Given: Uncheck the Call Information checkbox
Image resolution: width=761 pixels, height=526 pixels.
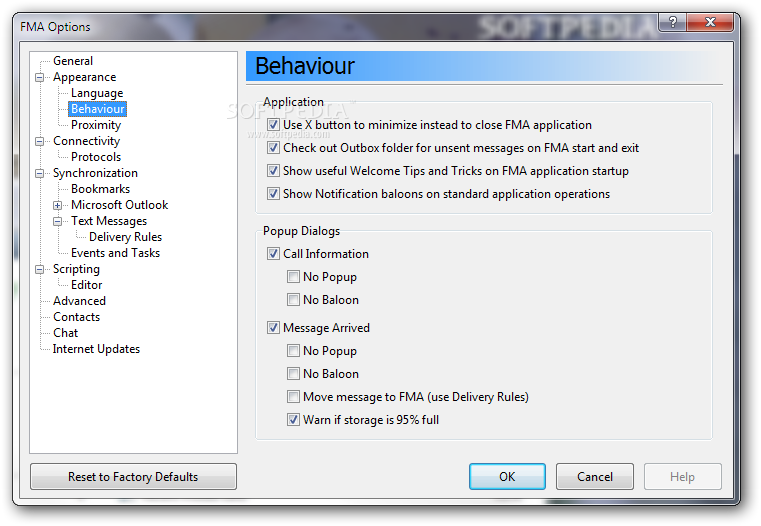Looking at the screenshot, I should point(273,254).
